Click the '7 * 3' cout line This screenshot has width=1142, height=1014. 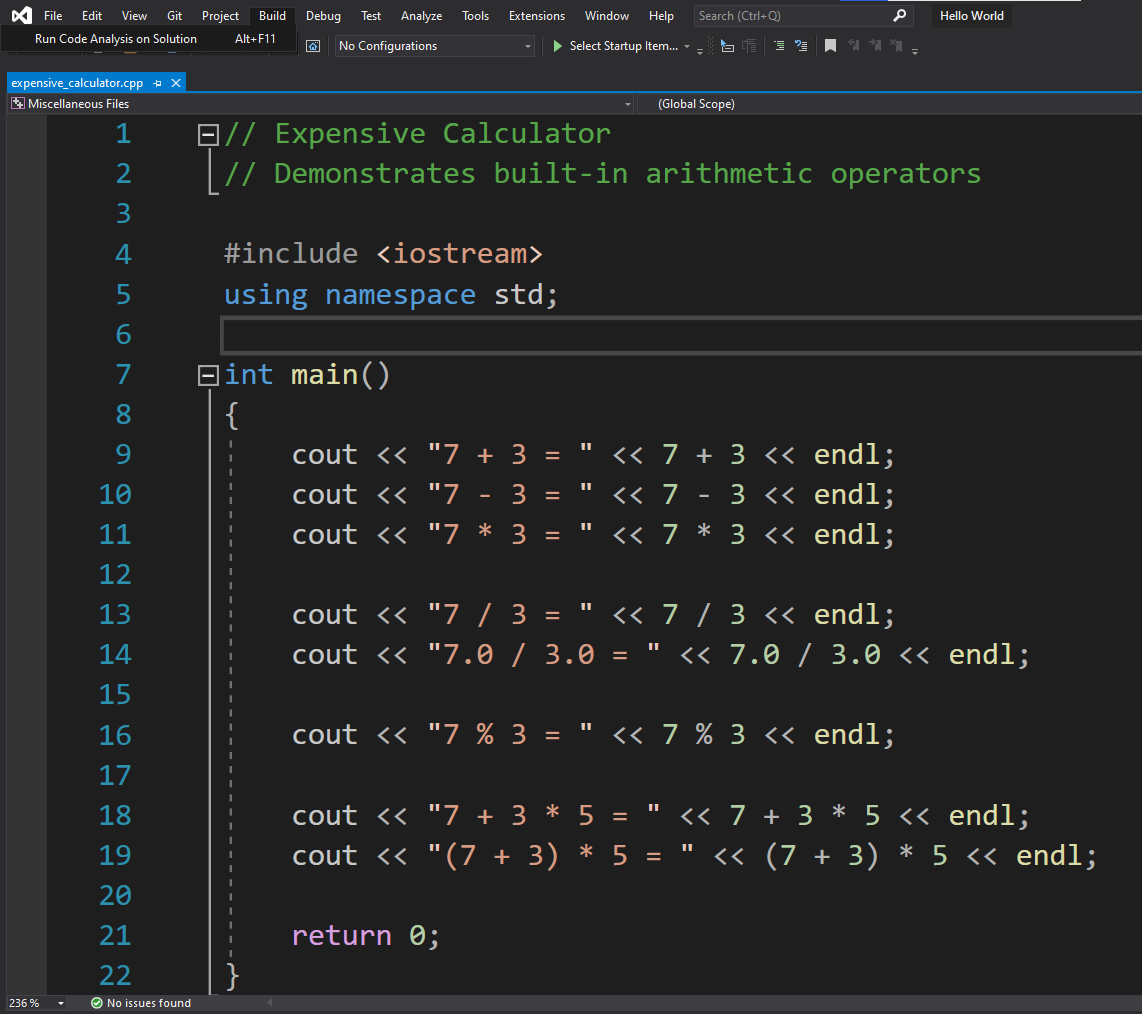[x=593, y=535]
